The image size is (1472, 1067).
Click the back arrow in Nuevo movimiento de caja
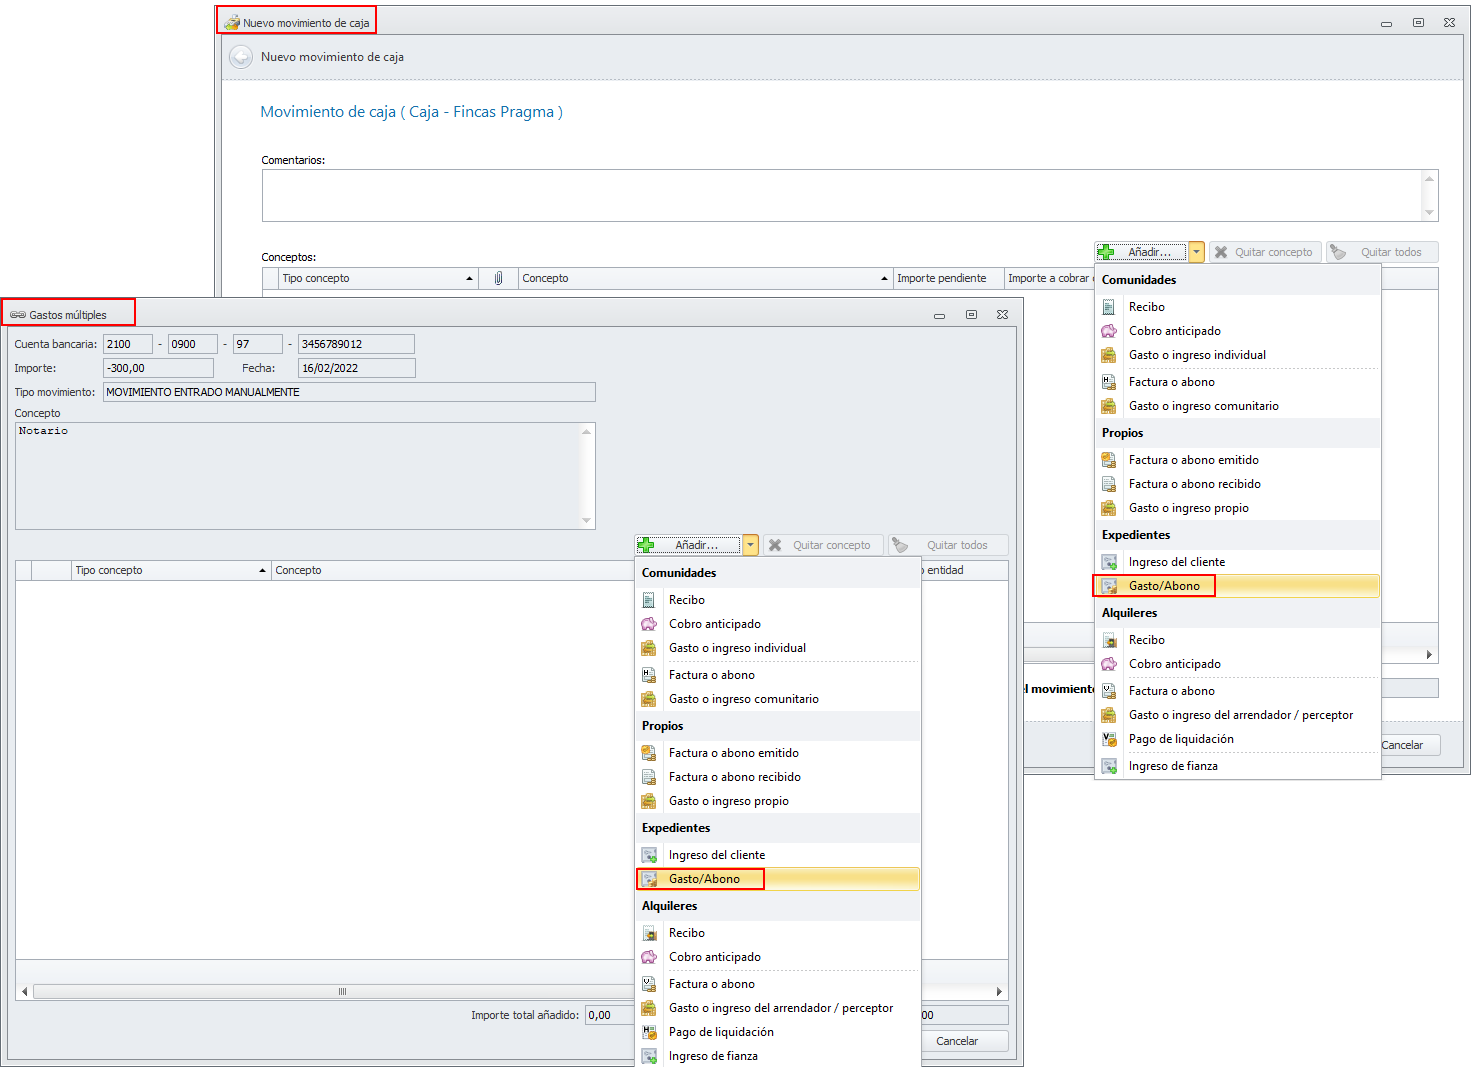click(241, 57)
